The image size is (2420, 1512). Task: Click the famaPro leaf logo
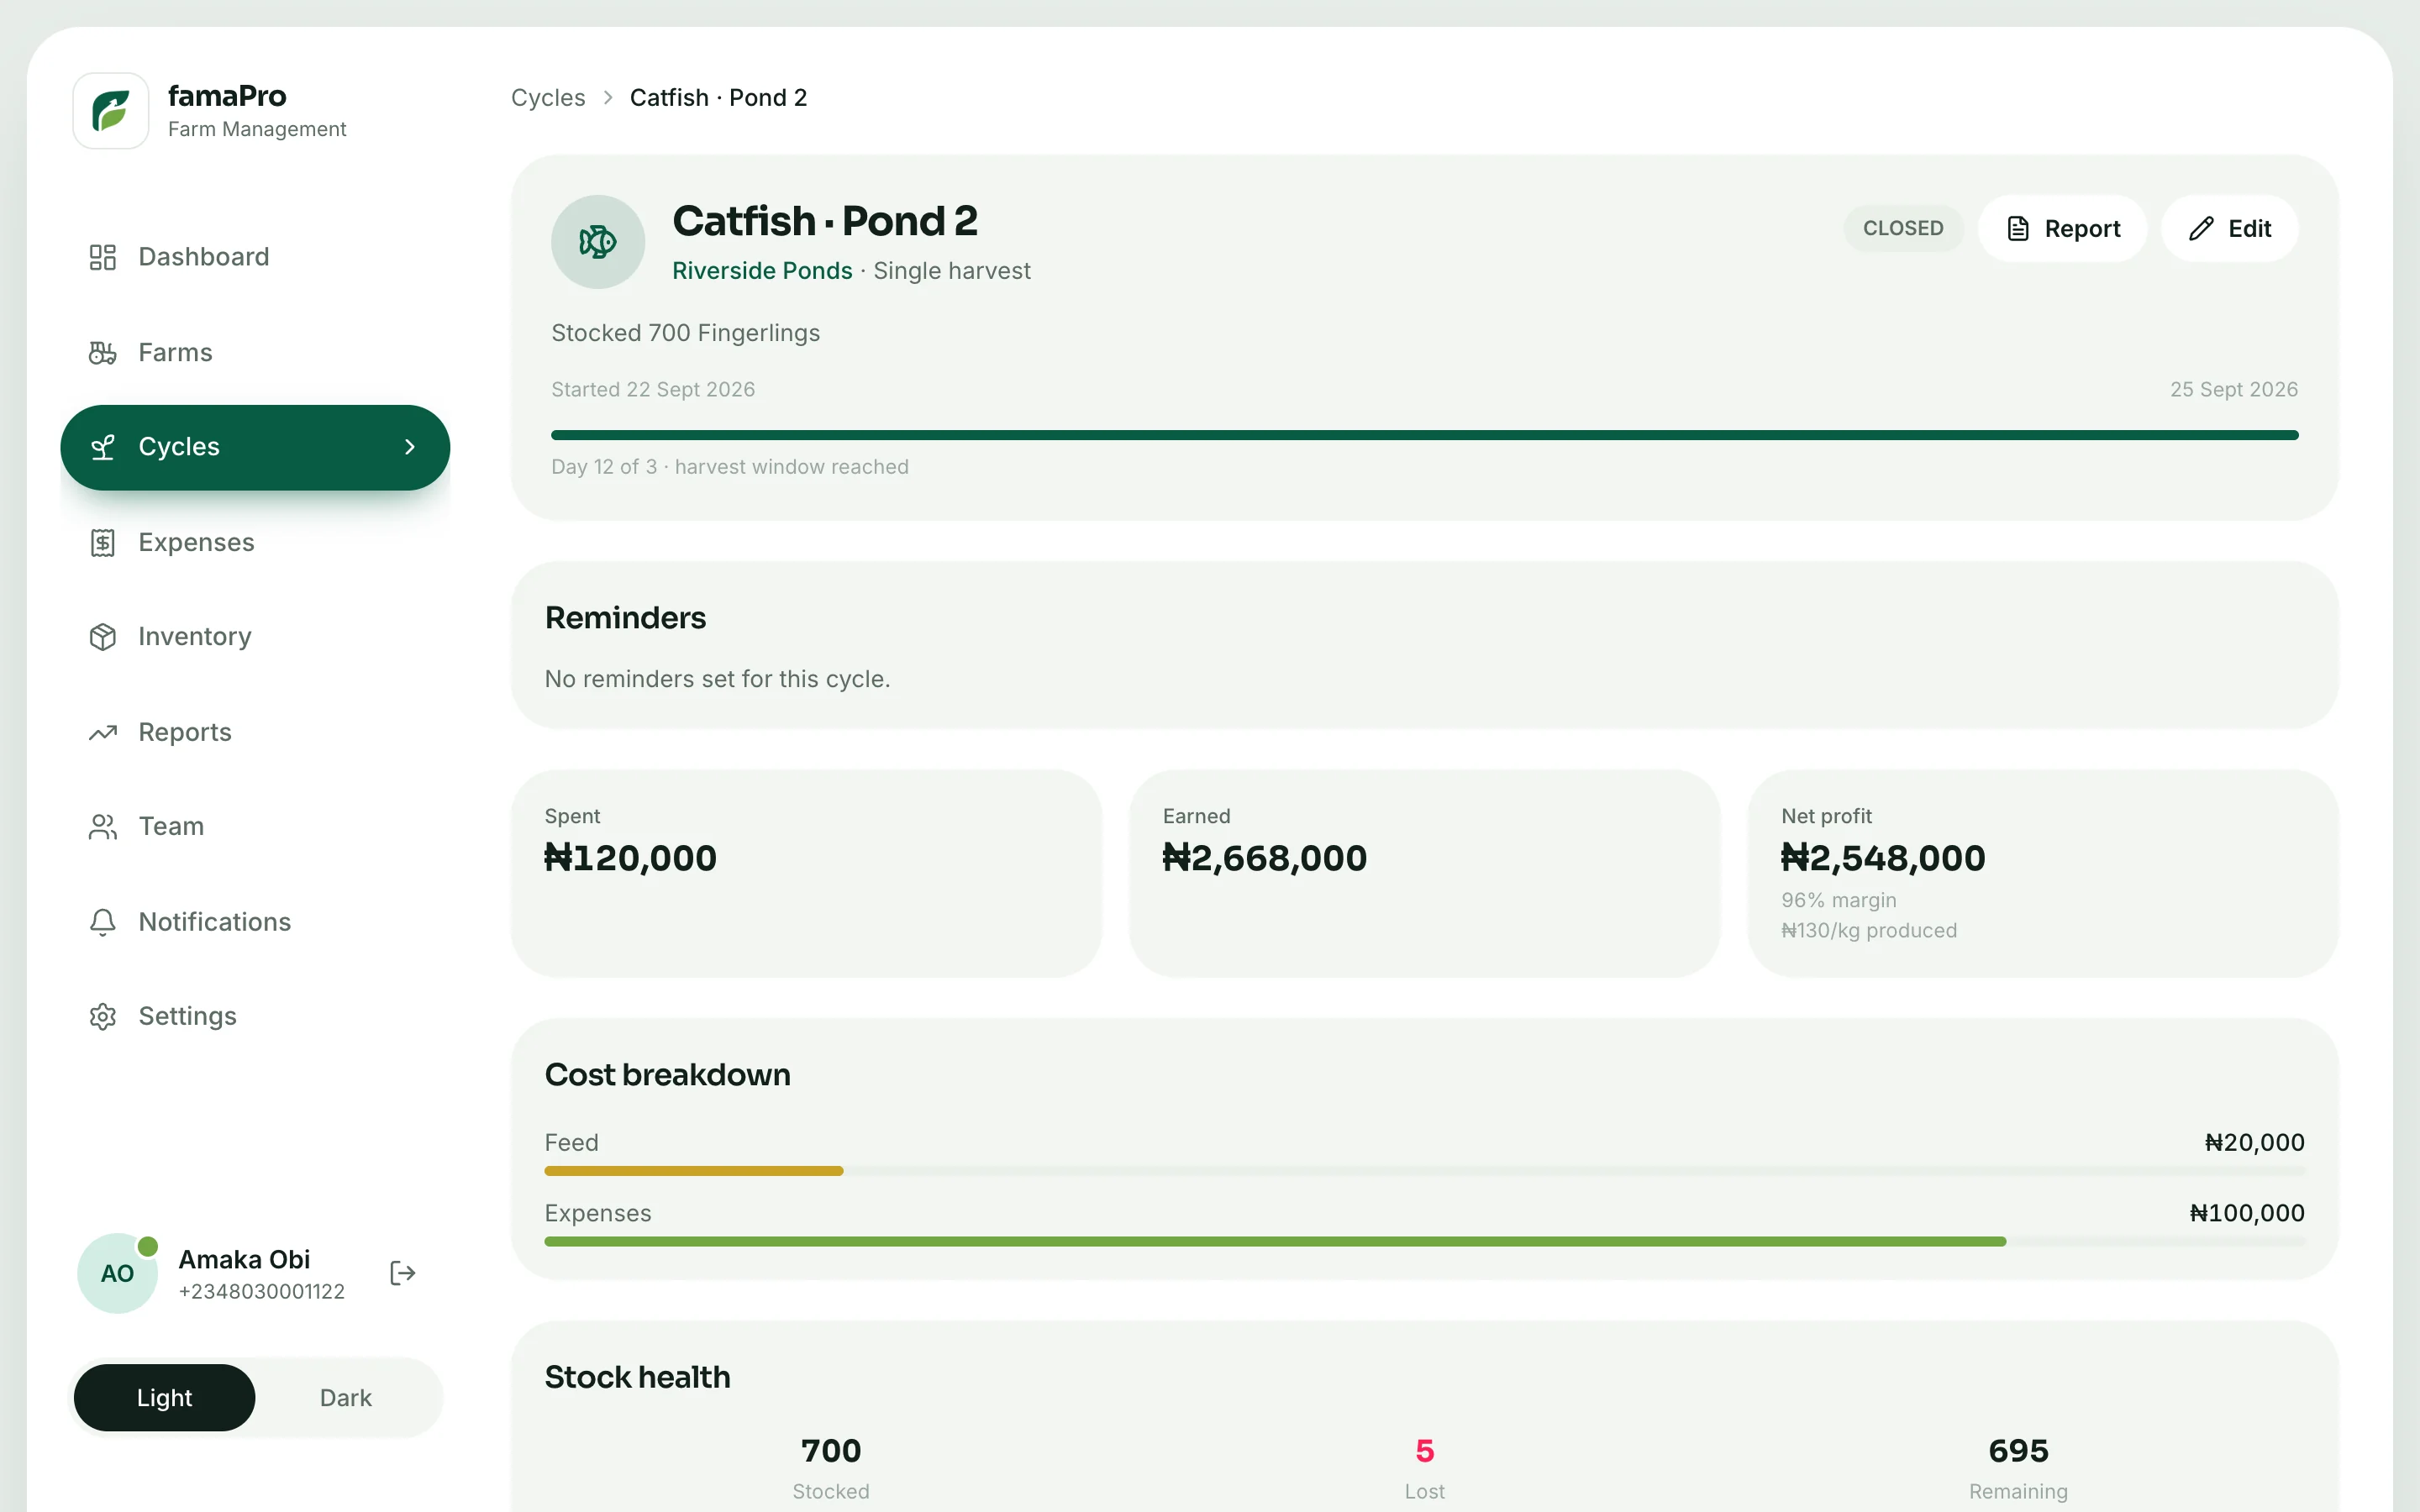[111, 111]
